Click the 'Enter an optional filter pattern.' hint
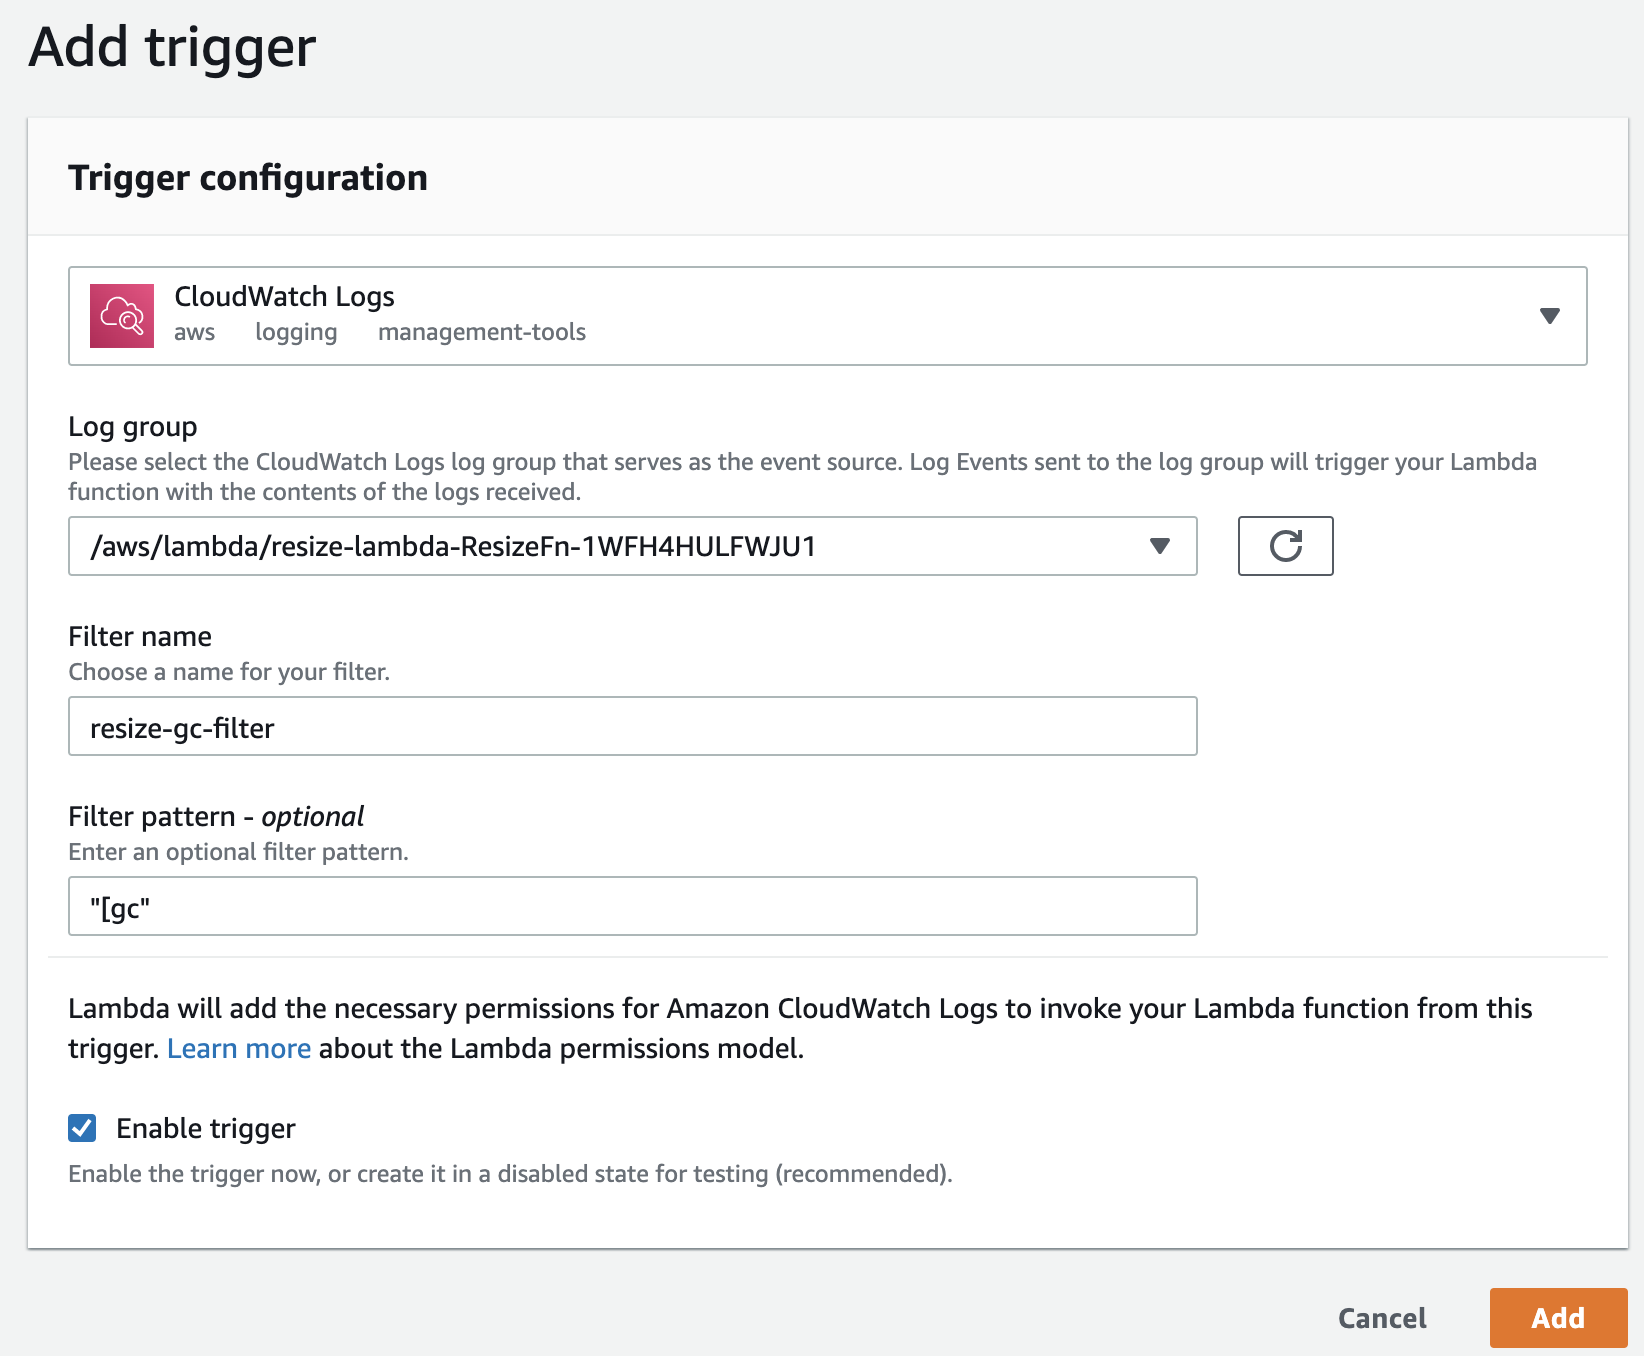The image size is (1644, 1356). 238,852
